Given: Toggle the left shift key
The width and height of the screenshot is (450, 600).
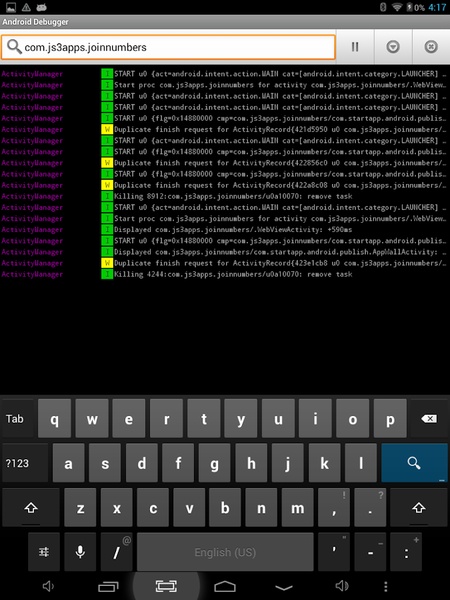Looking at the screenshot, I should click(31, 507).
